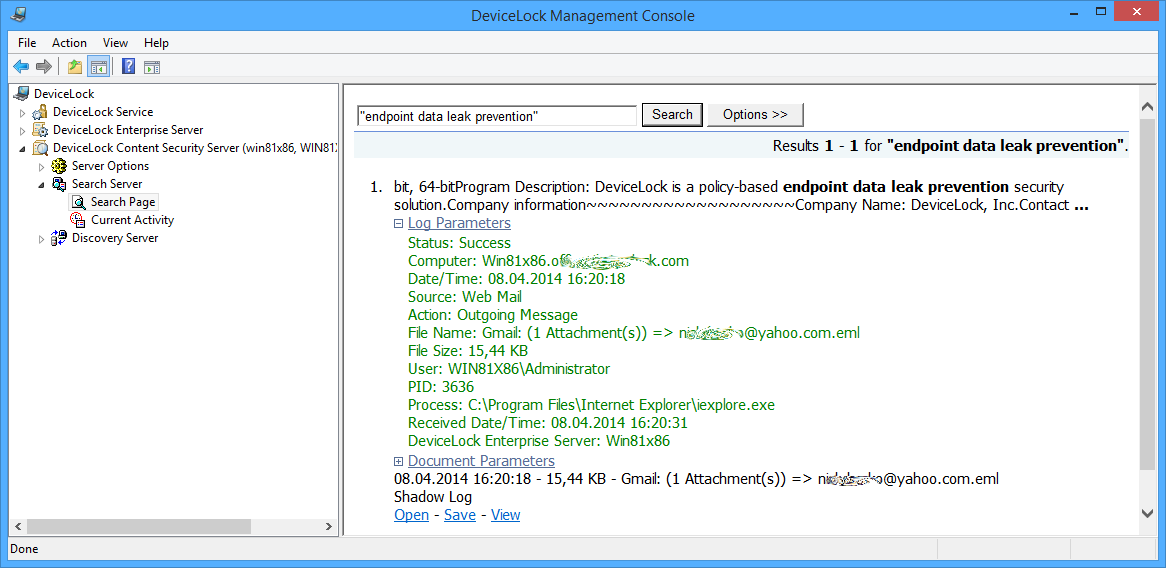The height and width of the screenshot is (568, 1166).
Task: Click the 'Source: Web Mail' log line
Action: [465, 297]
